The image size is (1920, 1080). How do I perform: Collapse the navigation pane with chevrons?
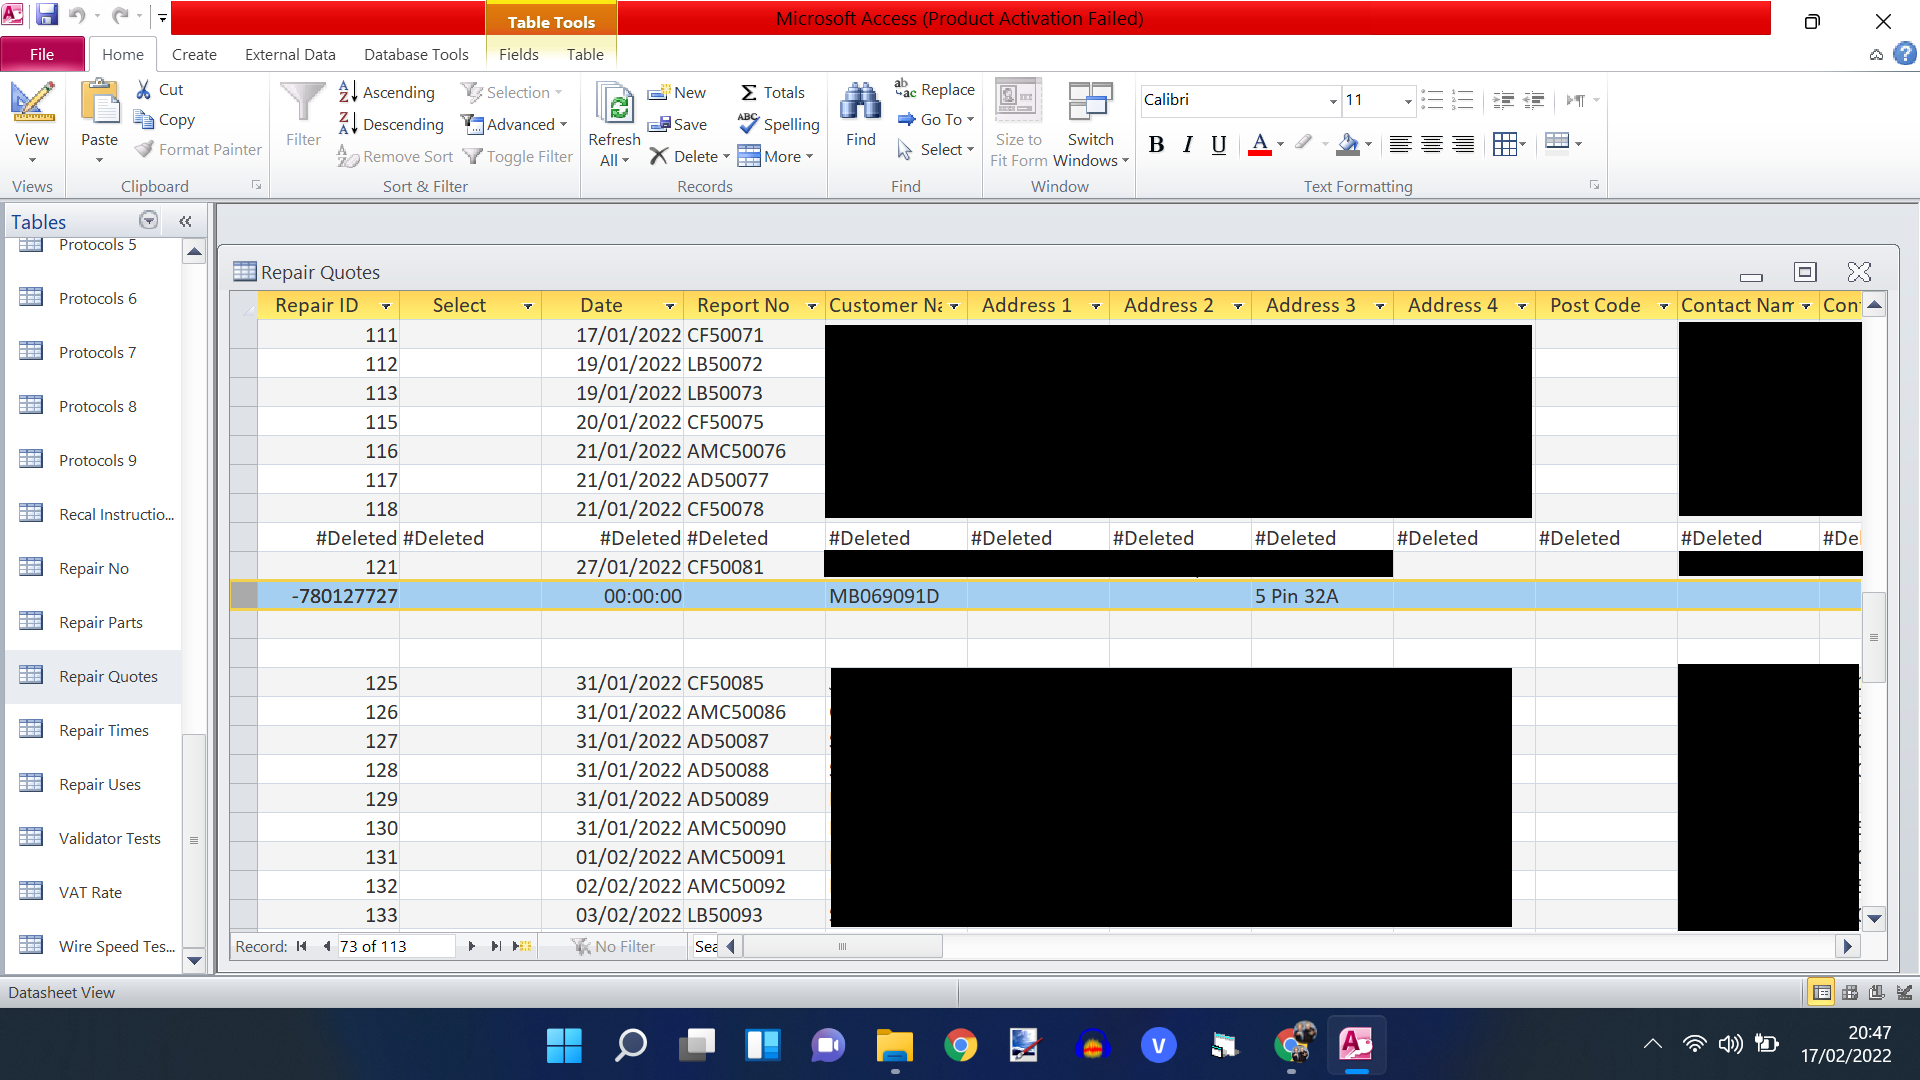185,222
